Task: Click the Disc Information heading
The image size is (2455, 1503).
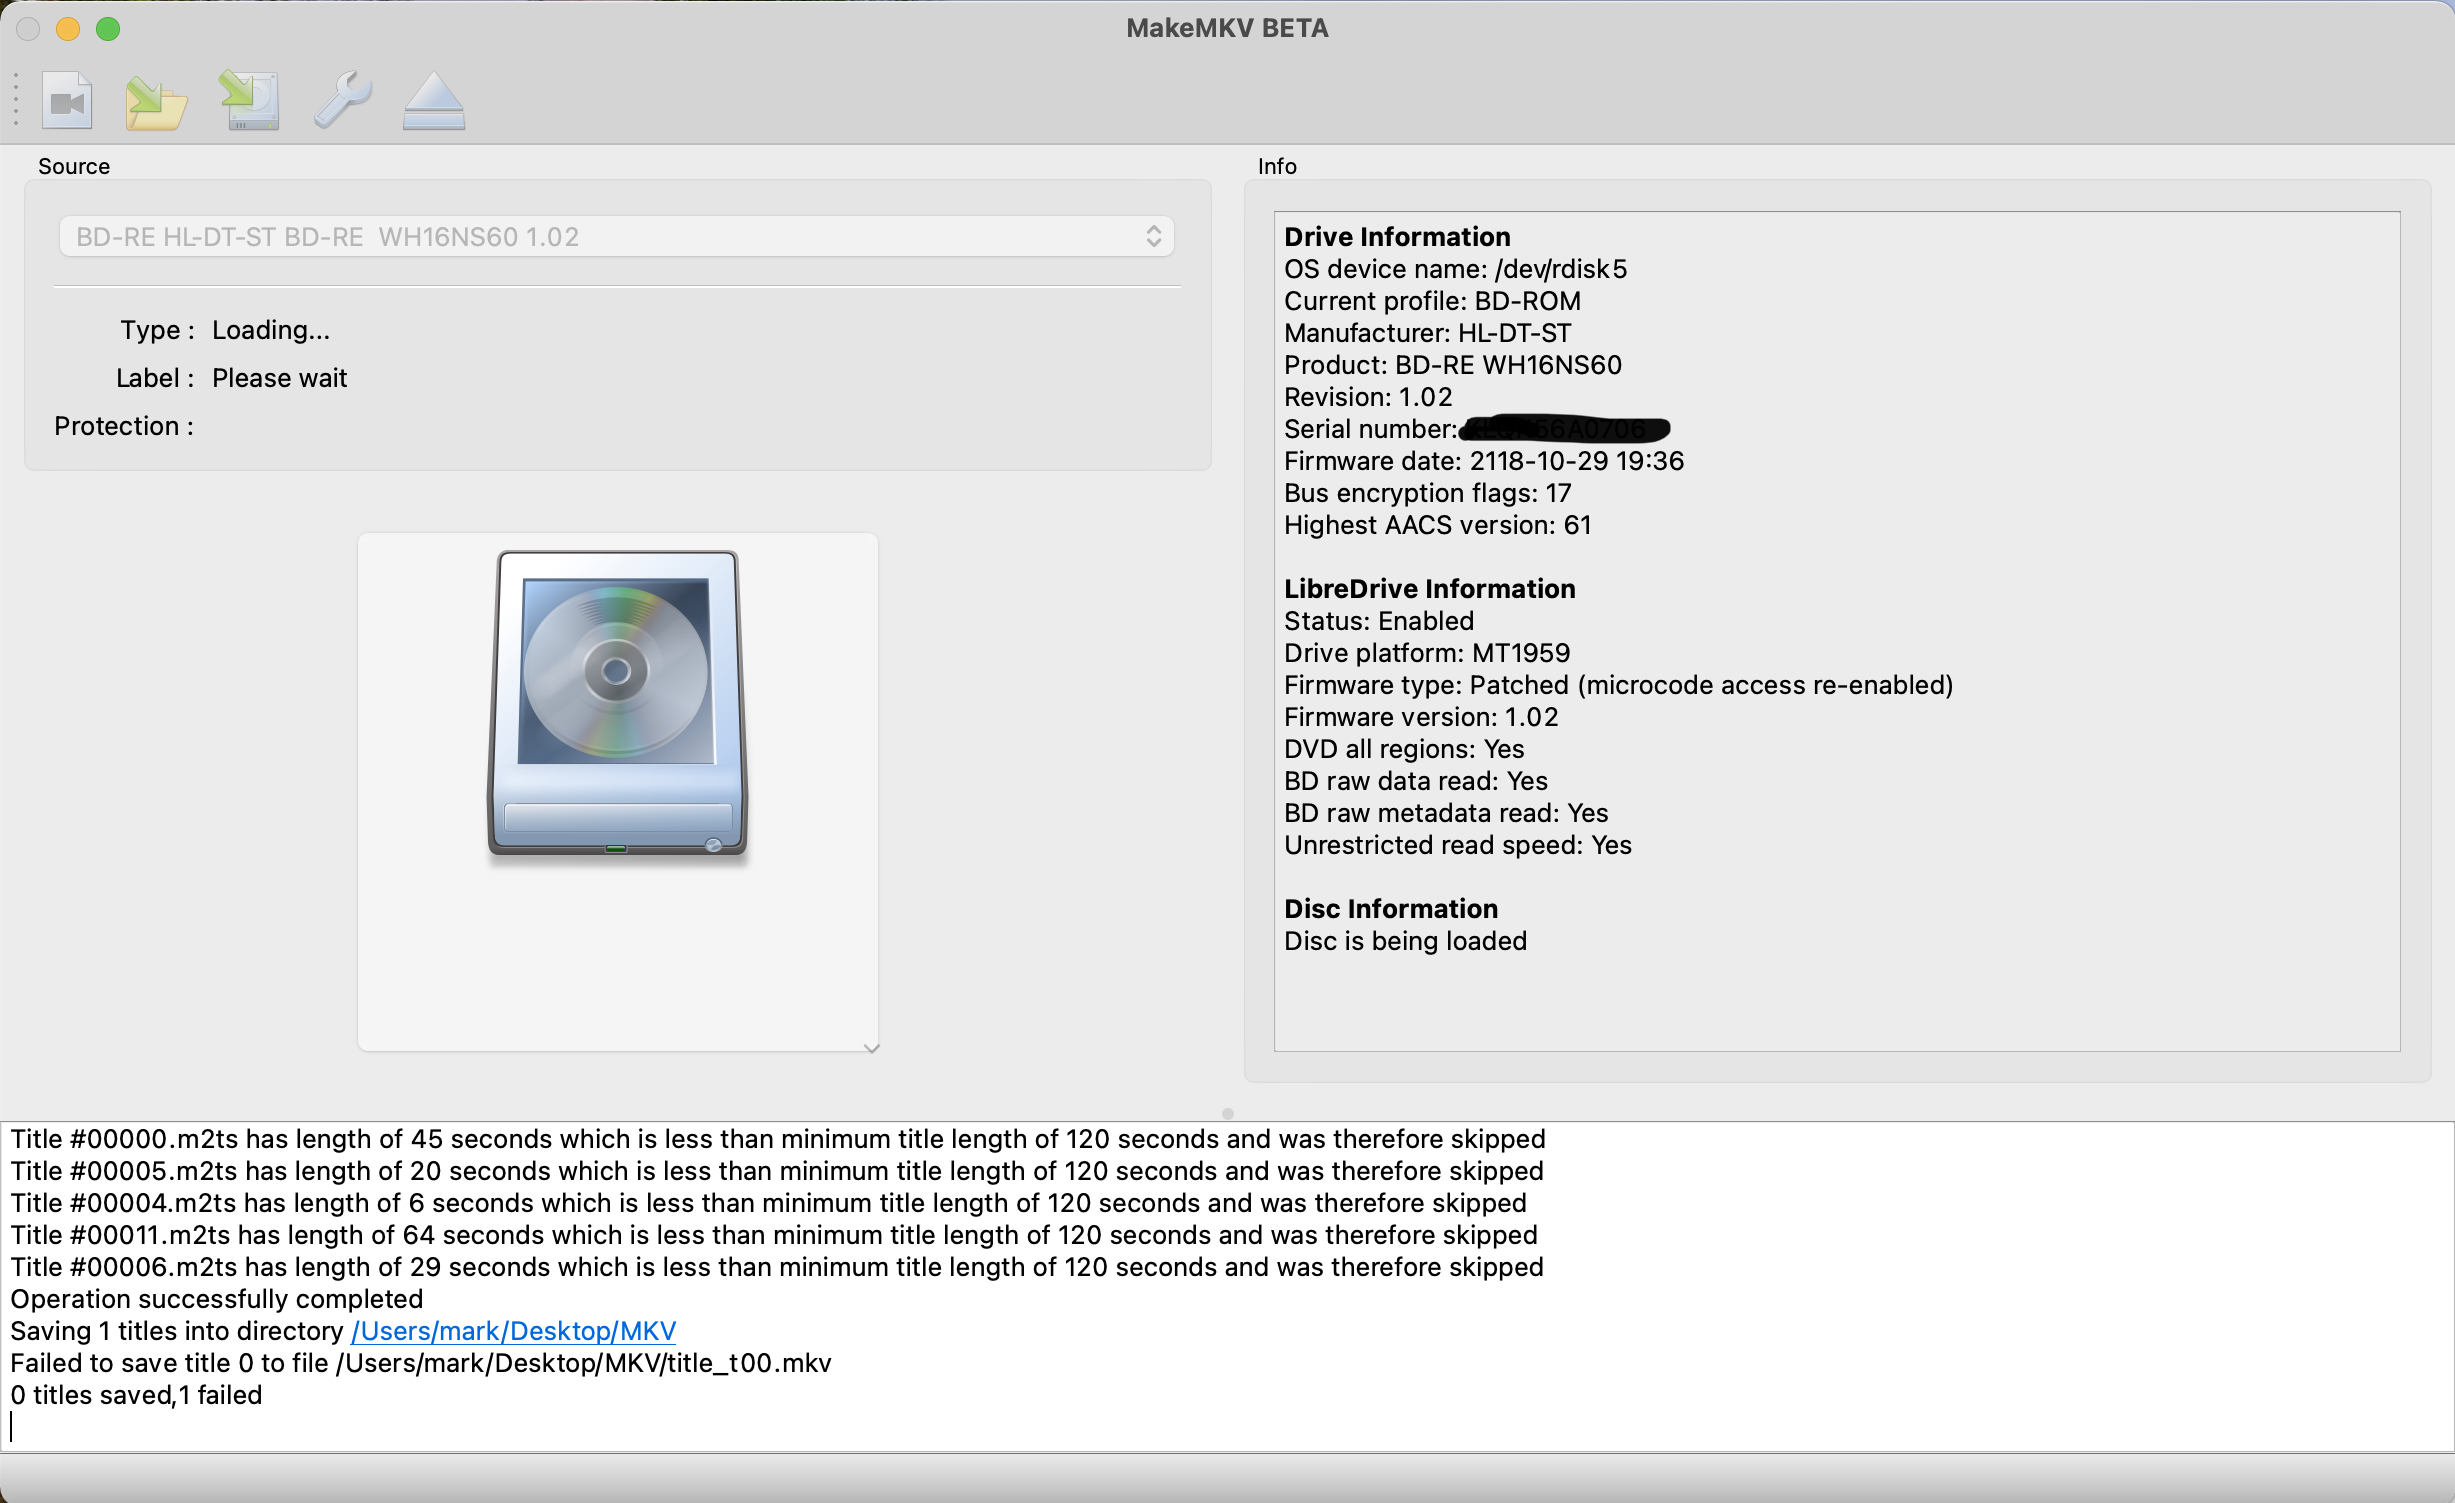Action: (1390, 909)
